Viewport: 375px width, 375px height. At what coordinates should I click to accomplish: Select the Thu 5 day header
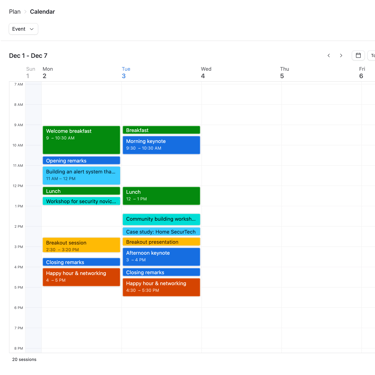coord(284,72)
